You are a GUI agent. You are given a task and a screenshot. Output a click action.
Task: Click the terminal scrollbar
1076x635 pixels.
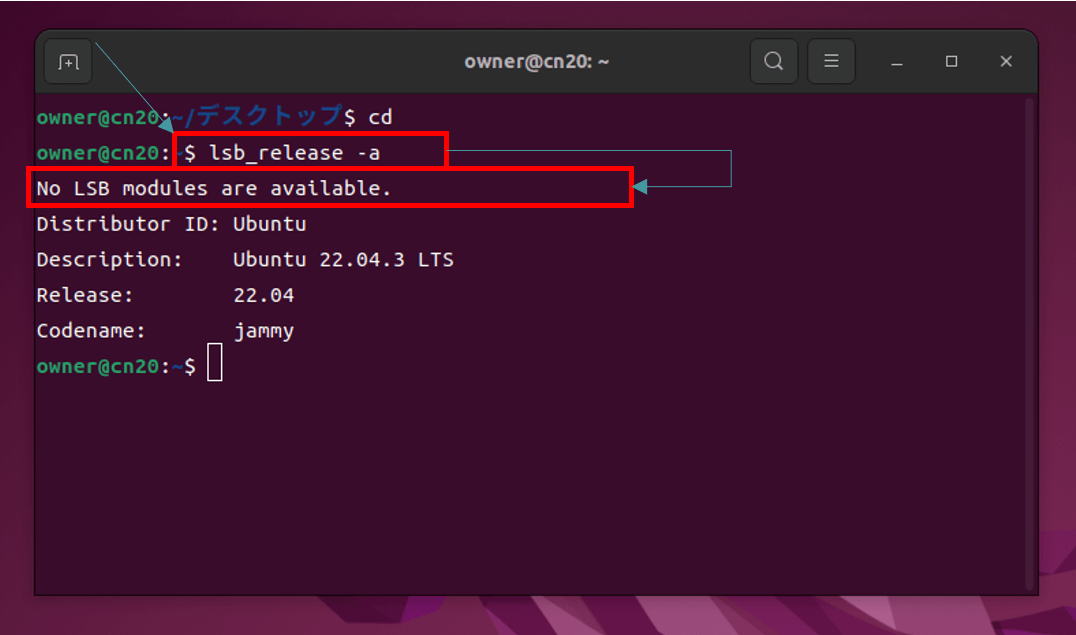(1029, 343)
